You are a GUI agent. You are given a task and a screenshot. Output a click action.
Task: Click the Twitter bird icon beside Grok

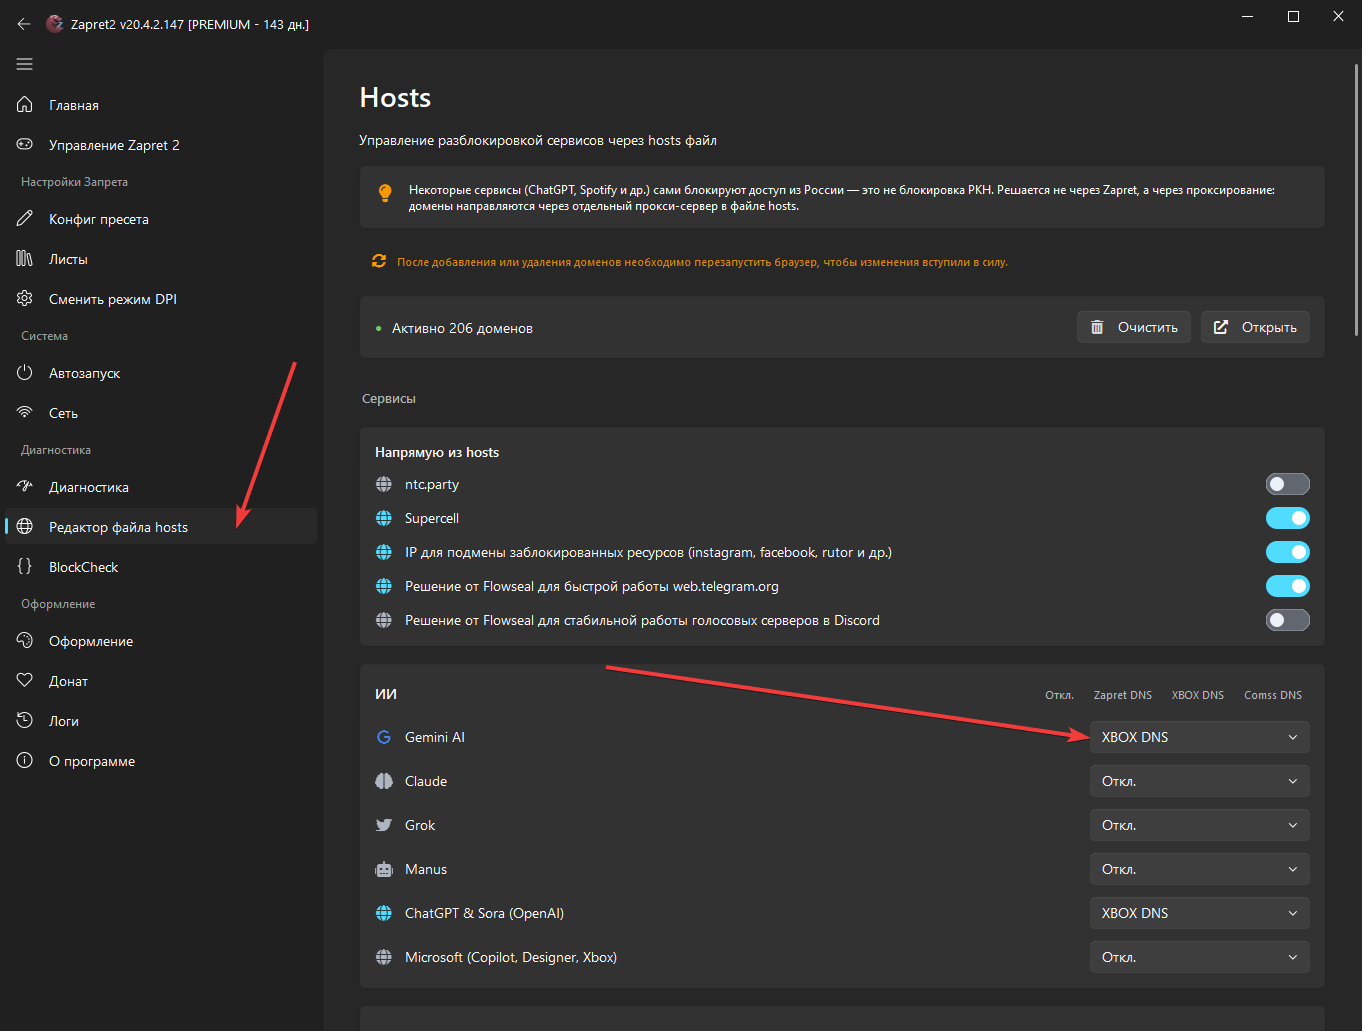(x=384, y=825)
